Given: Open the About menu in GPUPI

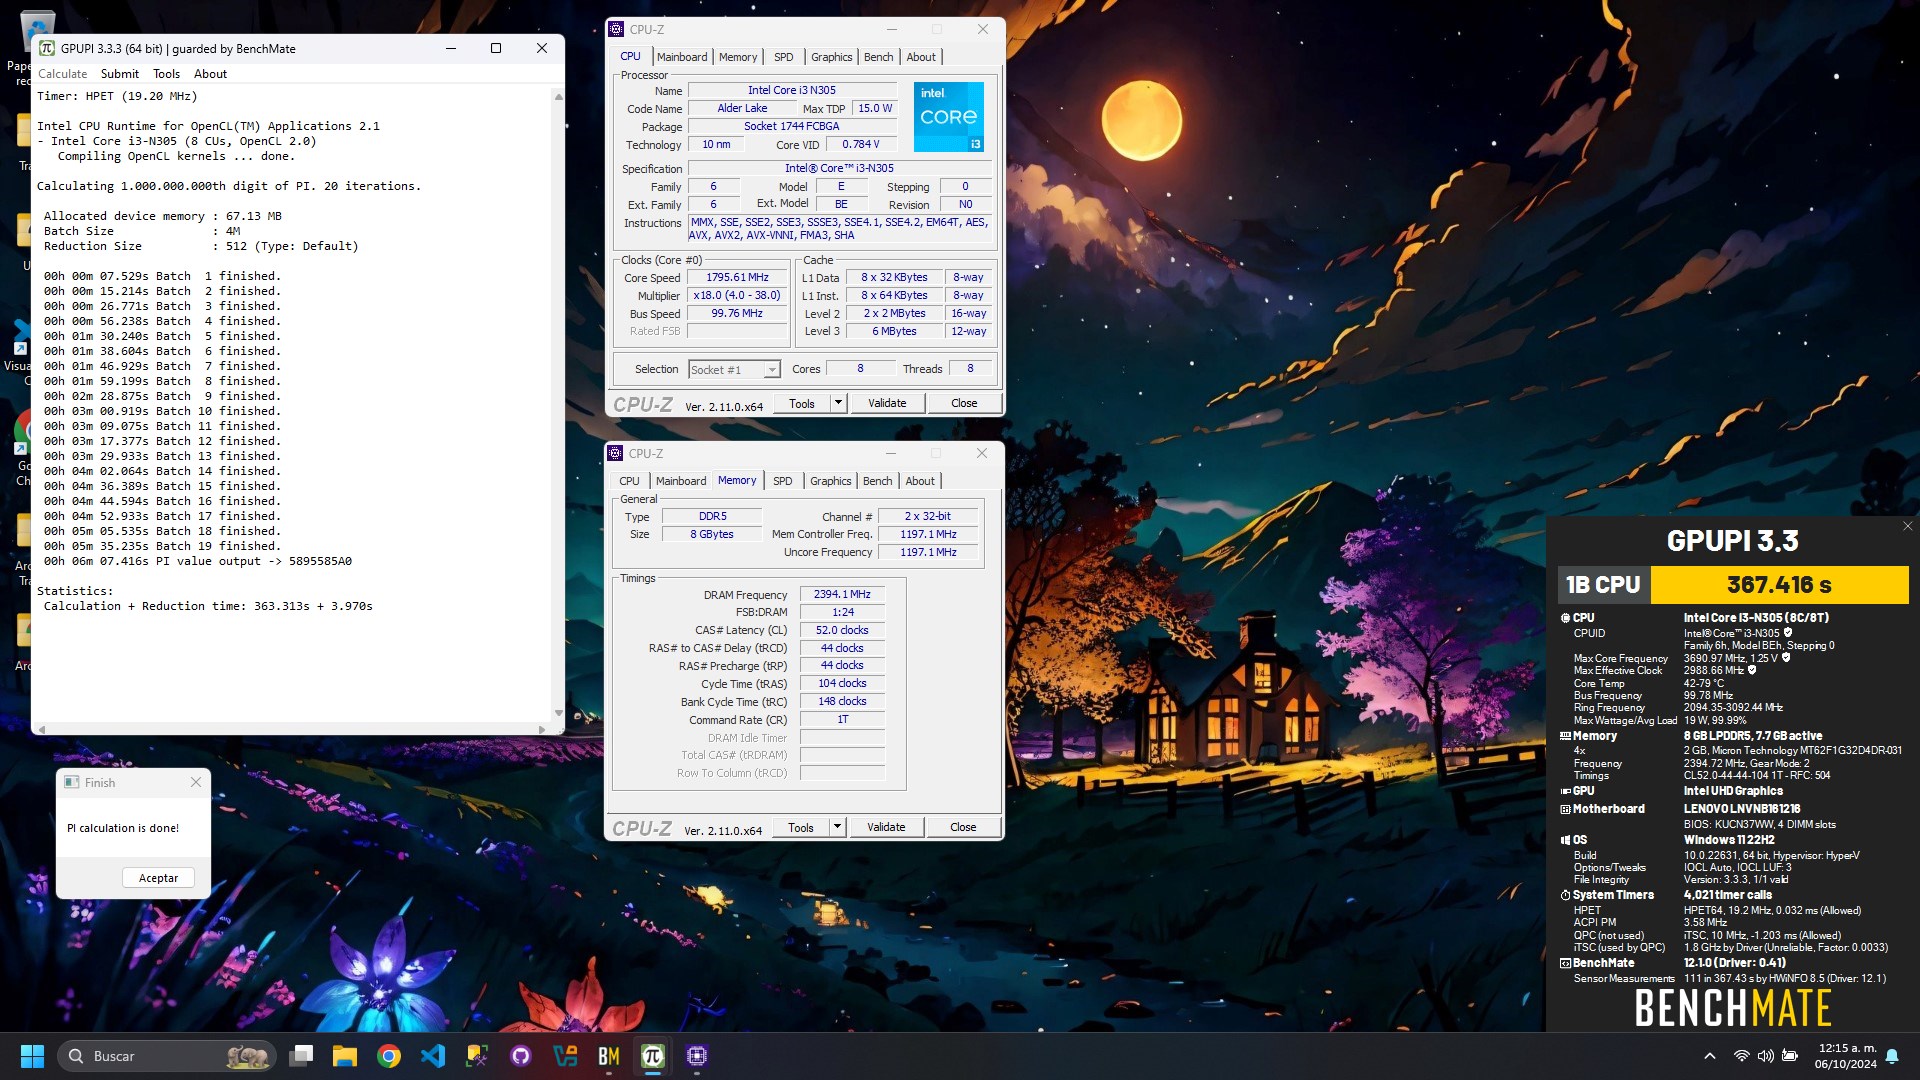Looking at the screenshot, I should pos(210,74).
